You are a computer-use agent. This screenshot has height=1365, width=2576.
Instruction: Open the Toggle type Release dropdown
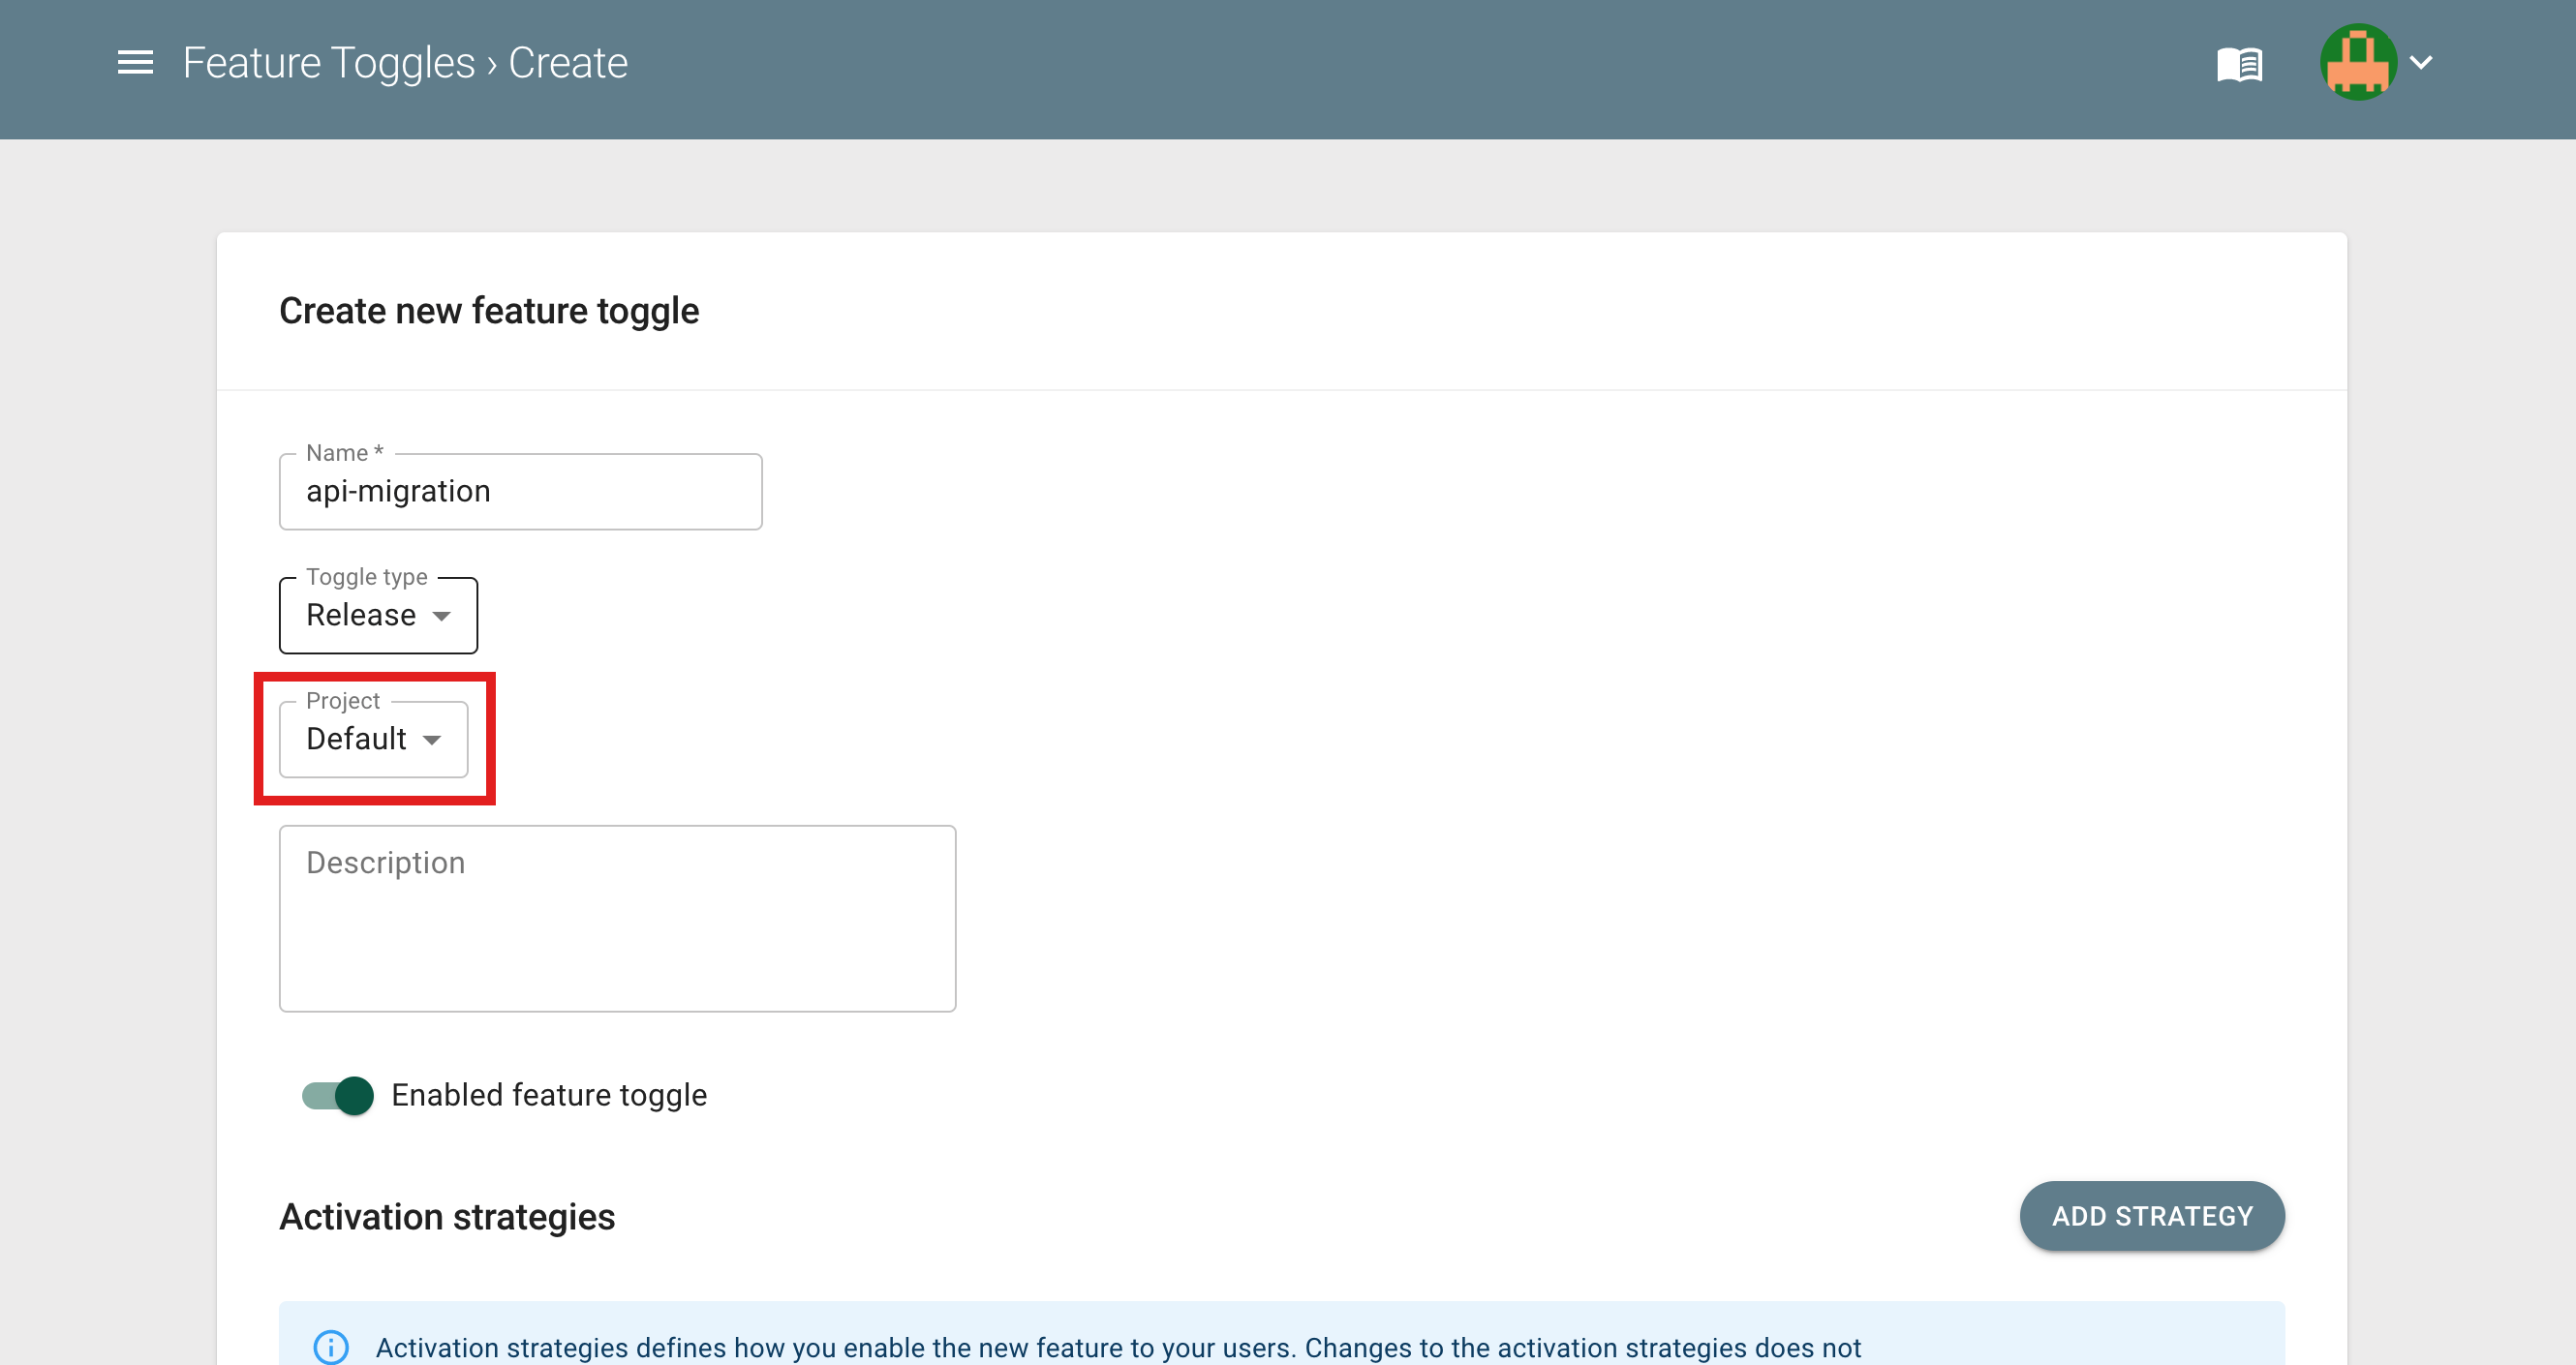[x=378, y=615]
